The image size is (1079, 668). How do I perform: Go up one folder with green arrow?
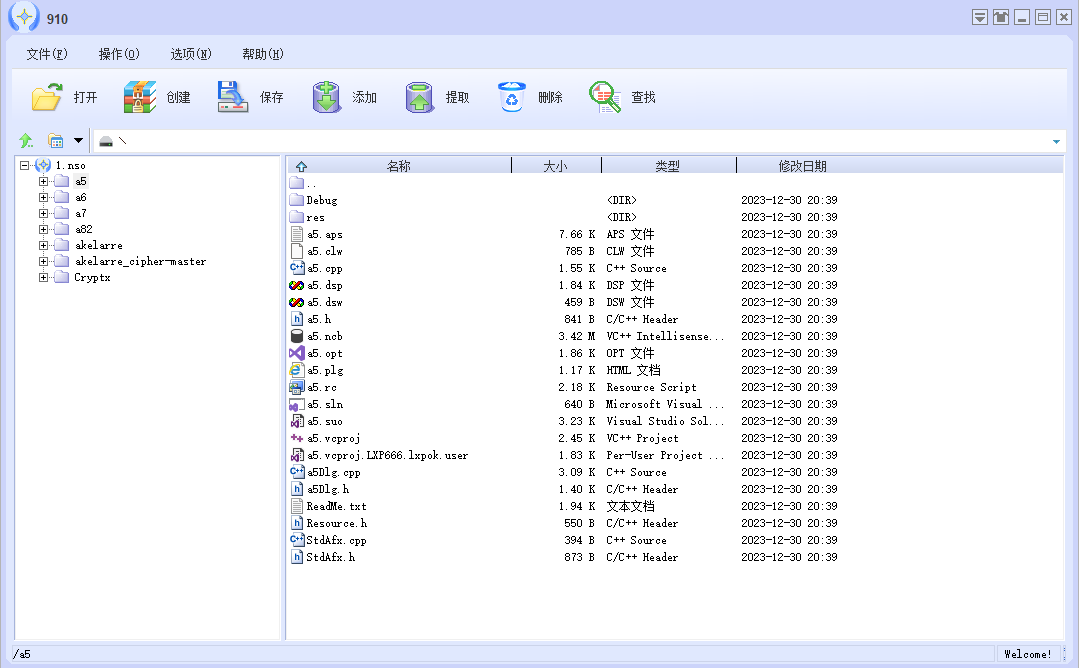coord(26,141)
